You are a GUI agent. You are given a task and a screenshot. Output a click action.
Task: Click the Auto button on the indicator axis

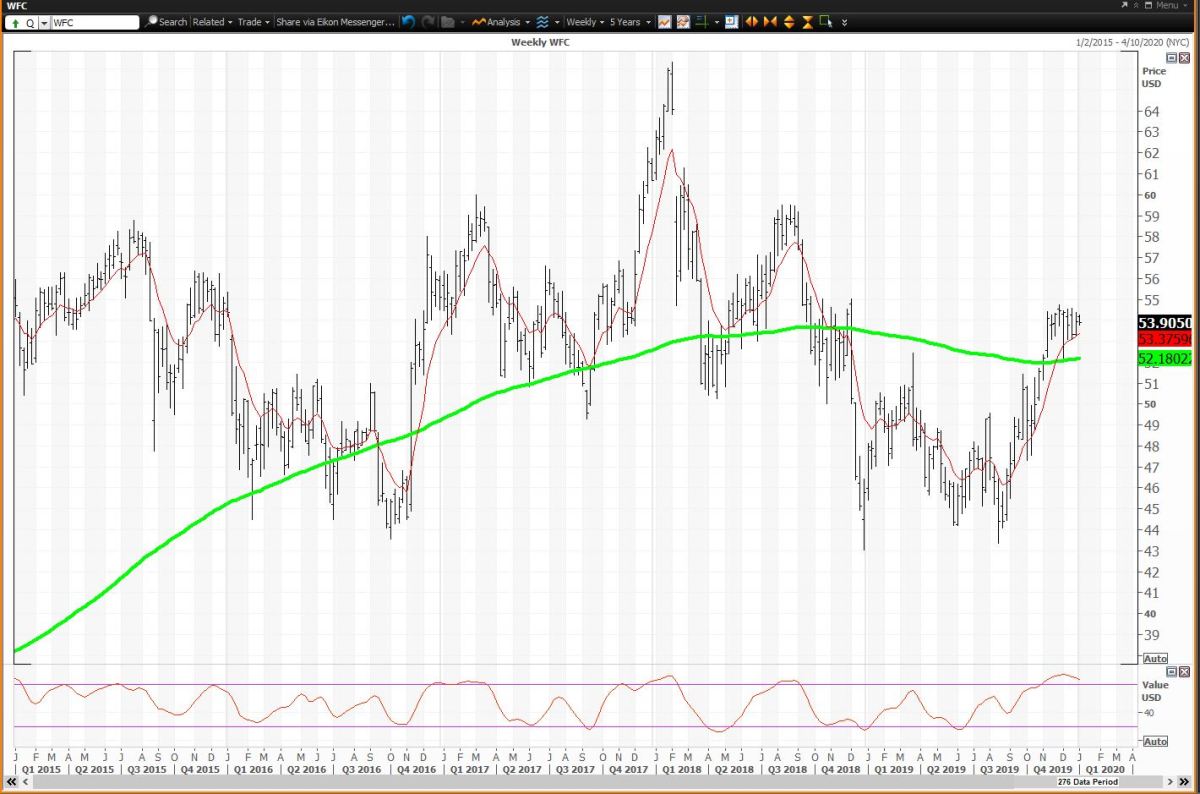1155,741
